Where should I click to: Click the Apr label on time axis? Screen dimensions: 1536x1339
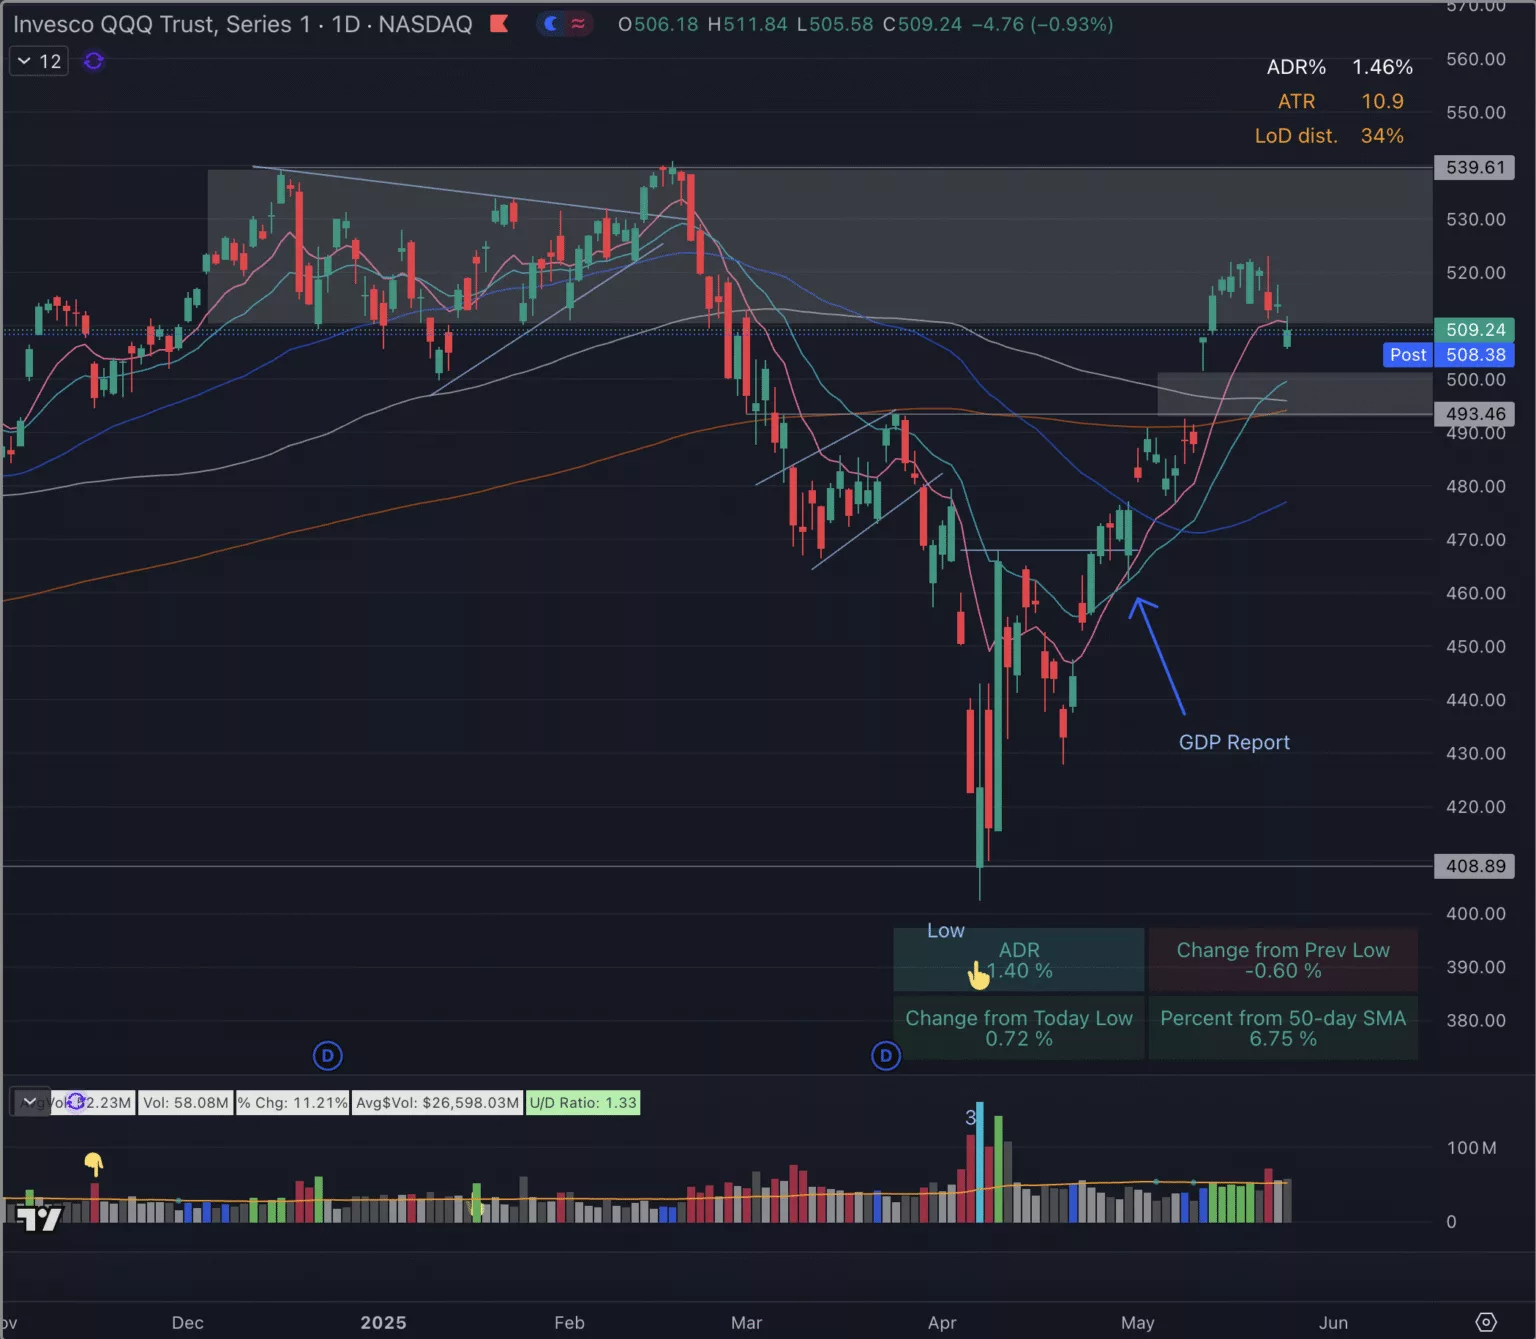click(942, 1322)
